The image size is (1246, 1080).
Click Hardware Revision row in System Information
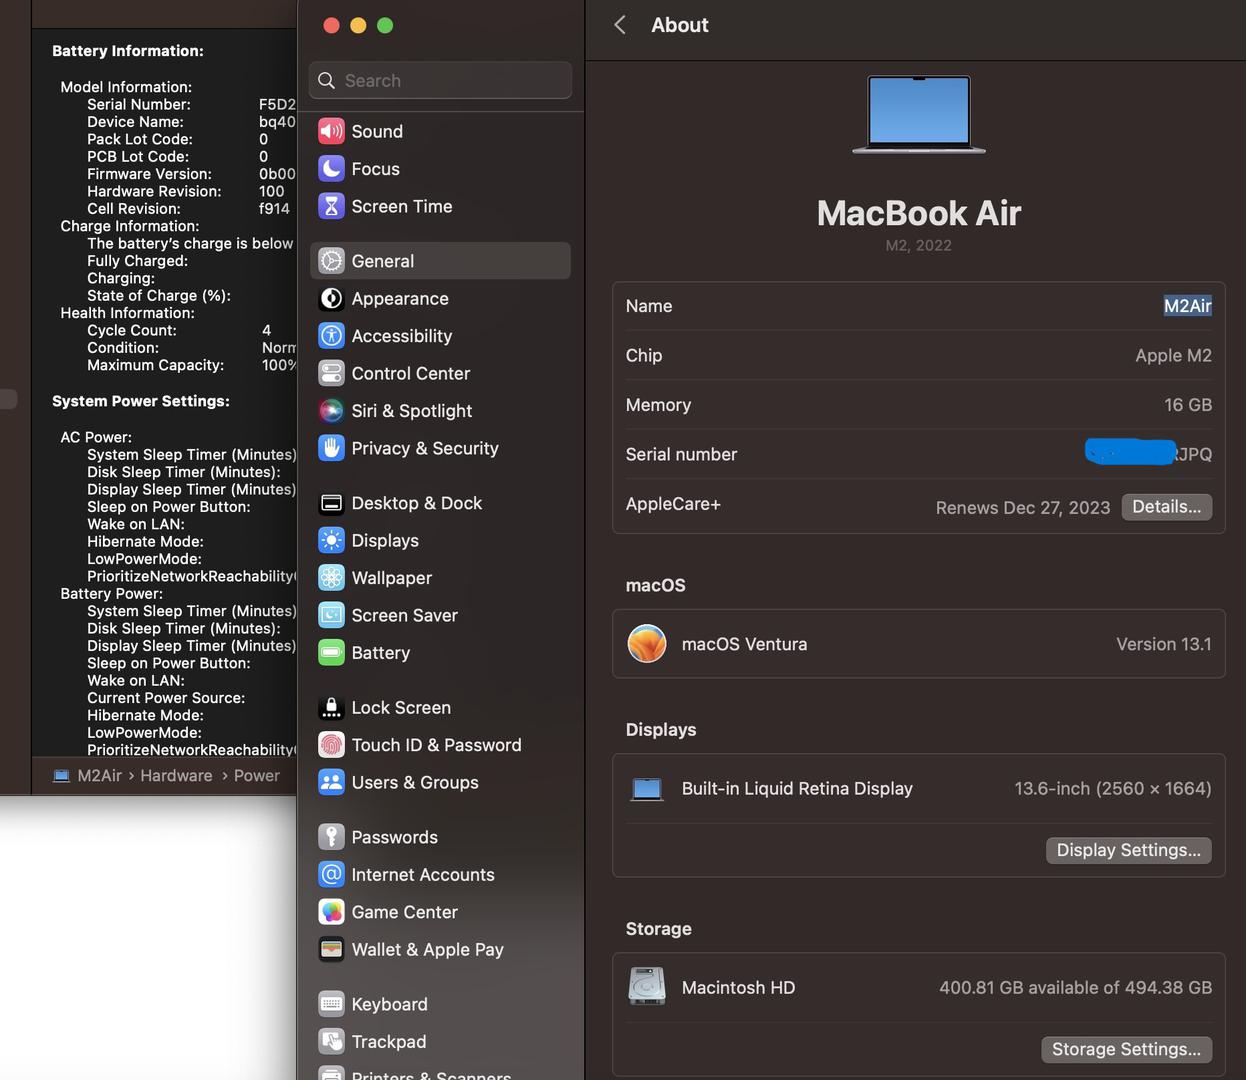186,191
